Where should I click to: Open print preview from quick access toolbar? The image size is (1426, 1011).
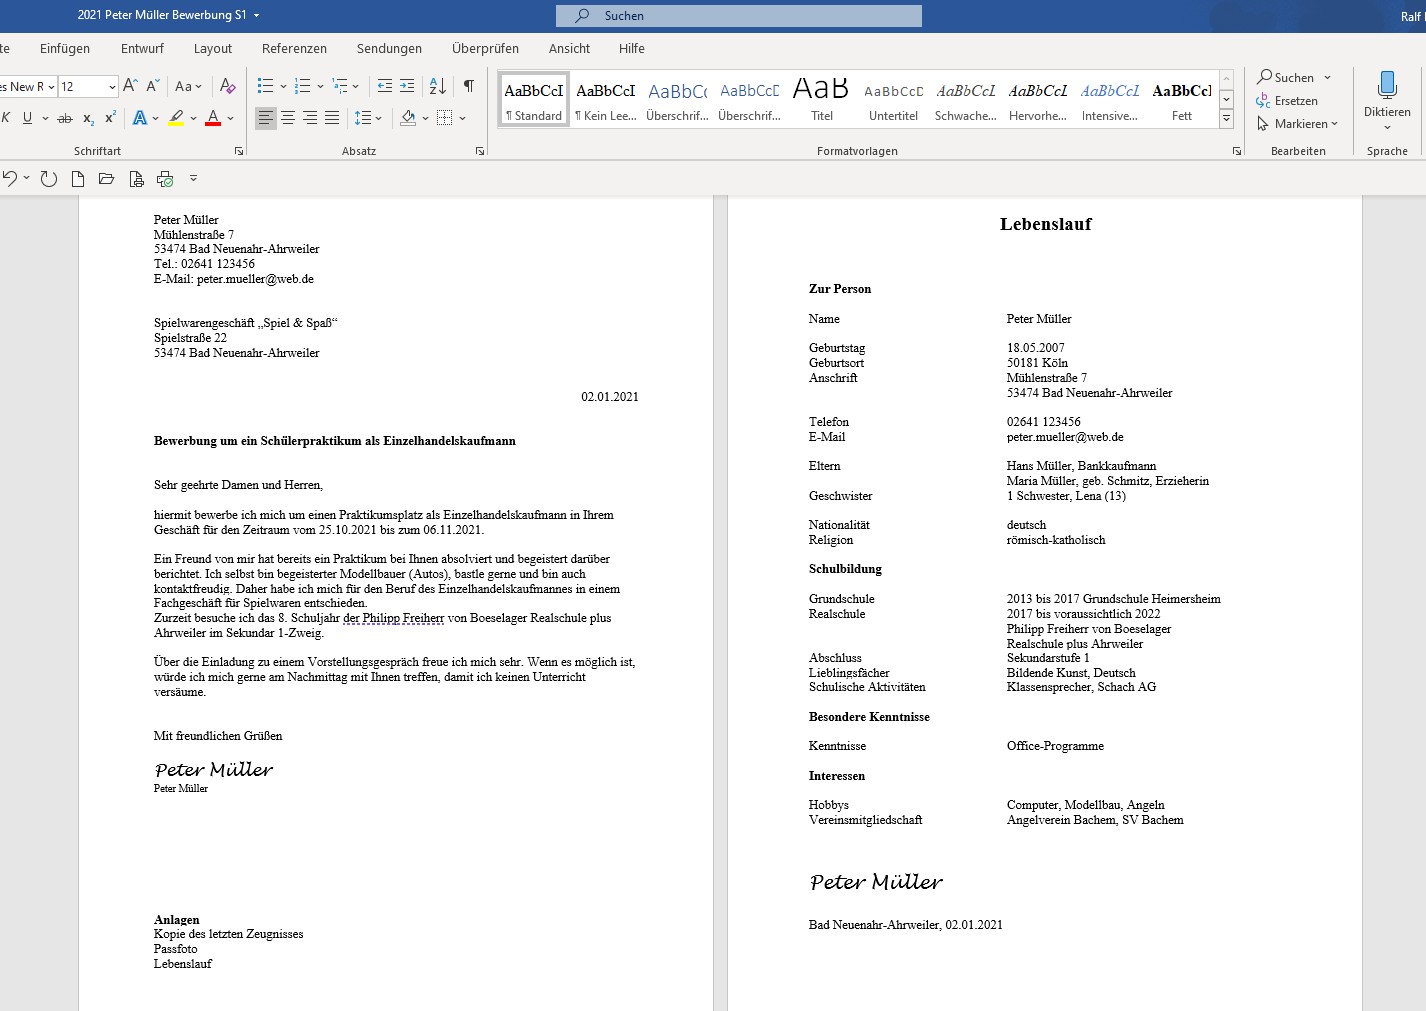[136, 179]
